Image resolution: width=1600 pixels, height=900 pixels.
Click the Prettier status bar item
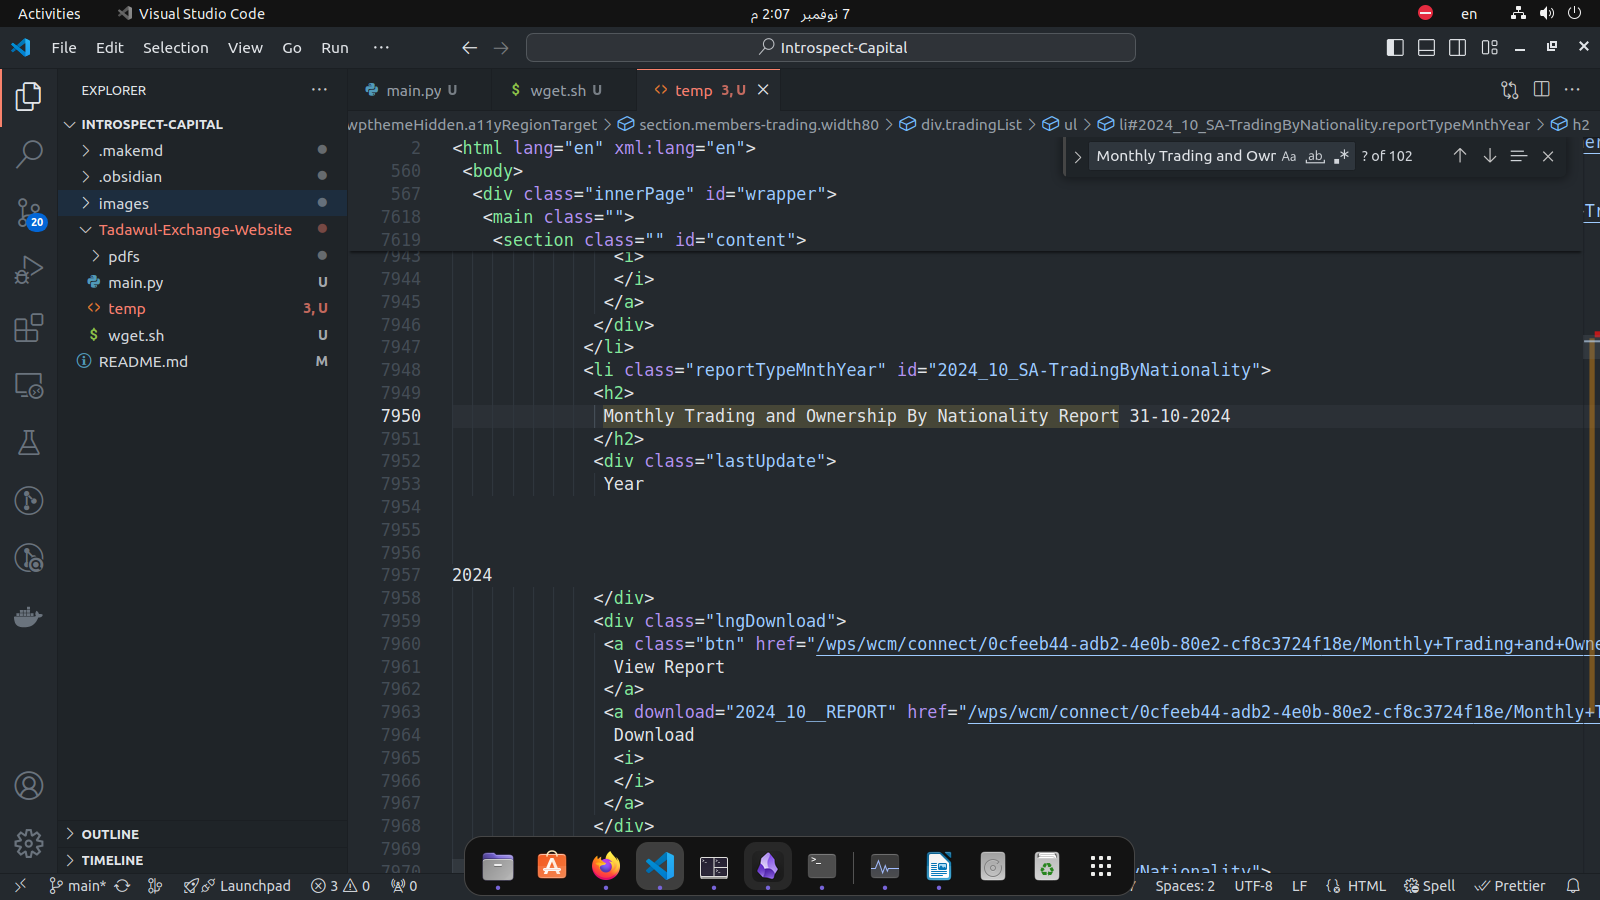pos(1510,886)
